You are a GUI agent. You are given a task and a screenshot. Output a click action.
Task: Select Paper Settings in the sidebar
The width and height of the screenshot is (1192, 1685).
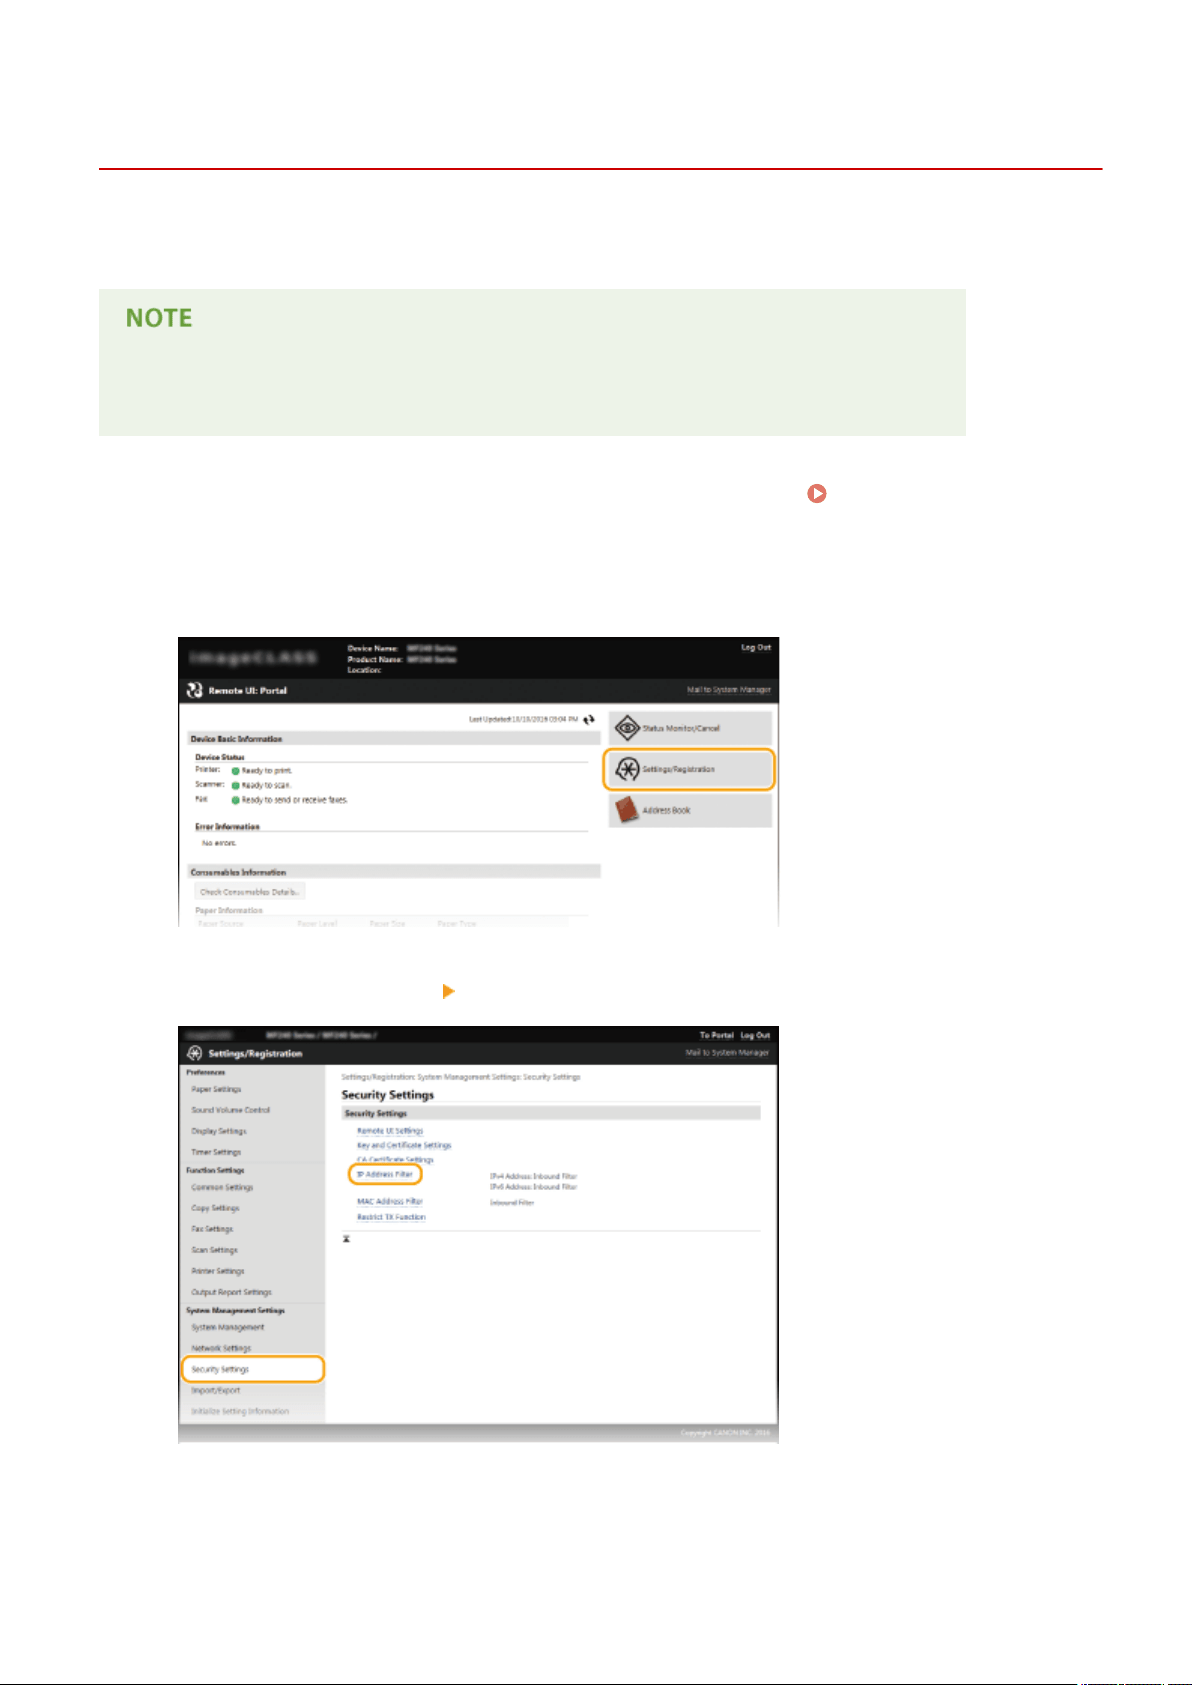tap(216, 1089)
